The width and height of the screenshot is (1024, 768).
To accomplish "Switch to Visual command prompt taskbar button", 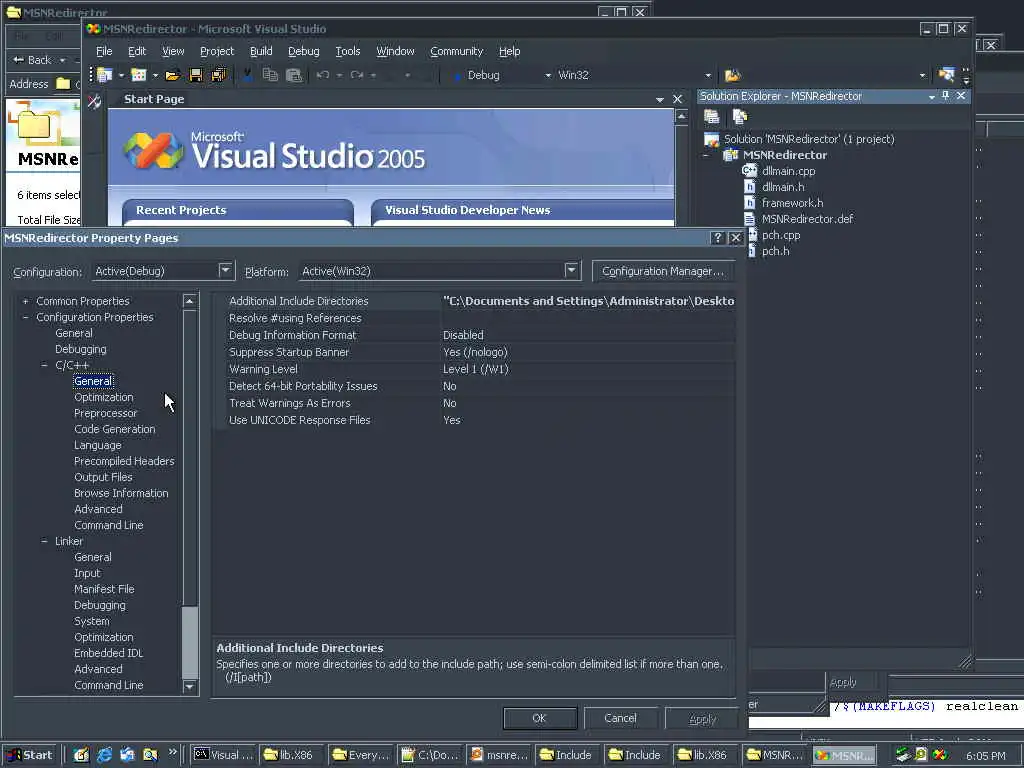I will pos(224,755).
